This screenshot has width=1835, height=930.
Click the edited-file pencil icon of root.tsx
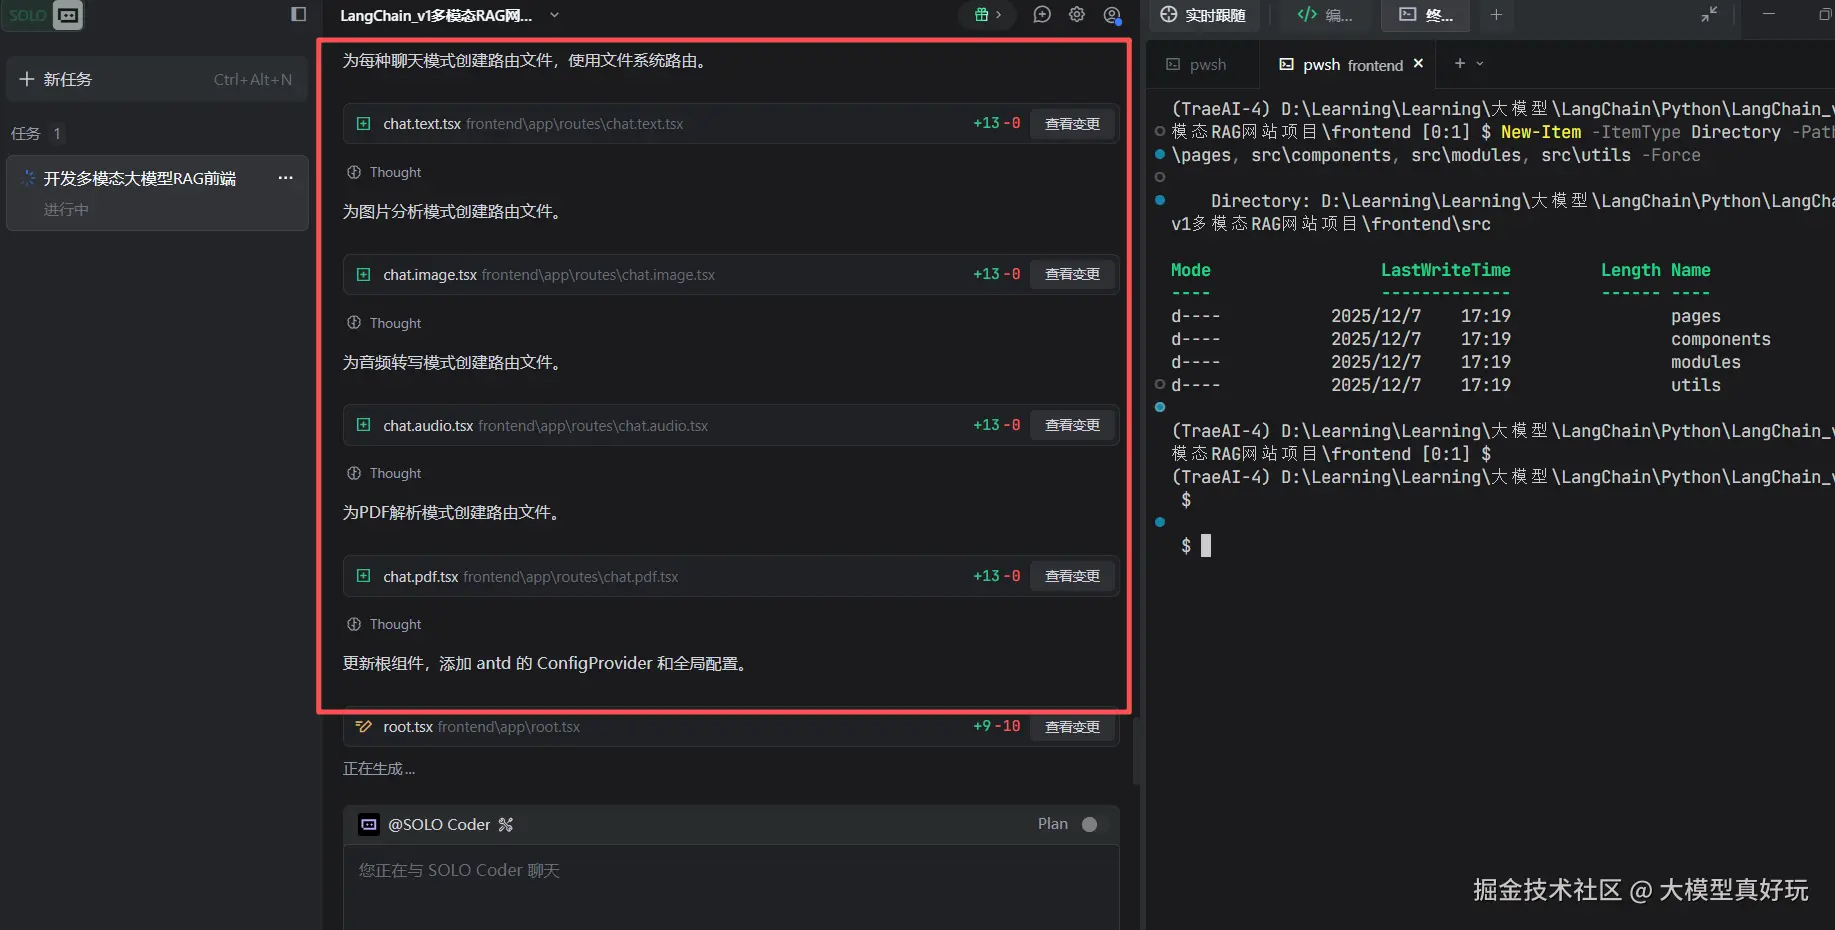click(364, 727)
